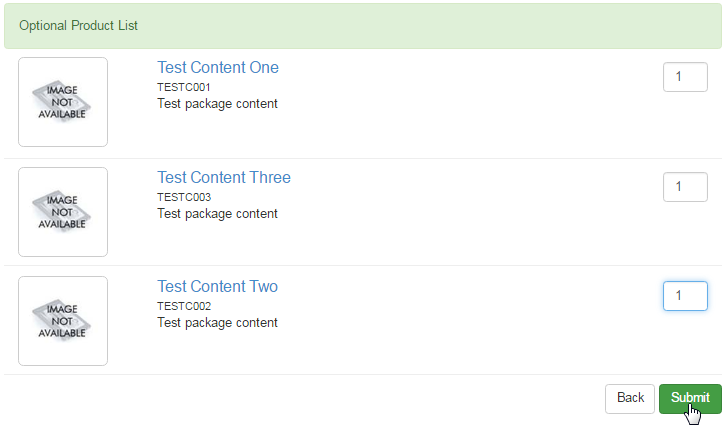The height and width of the screenshot is (429, 726).
Task: Click the green Submit button
Action: point(690,398)
